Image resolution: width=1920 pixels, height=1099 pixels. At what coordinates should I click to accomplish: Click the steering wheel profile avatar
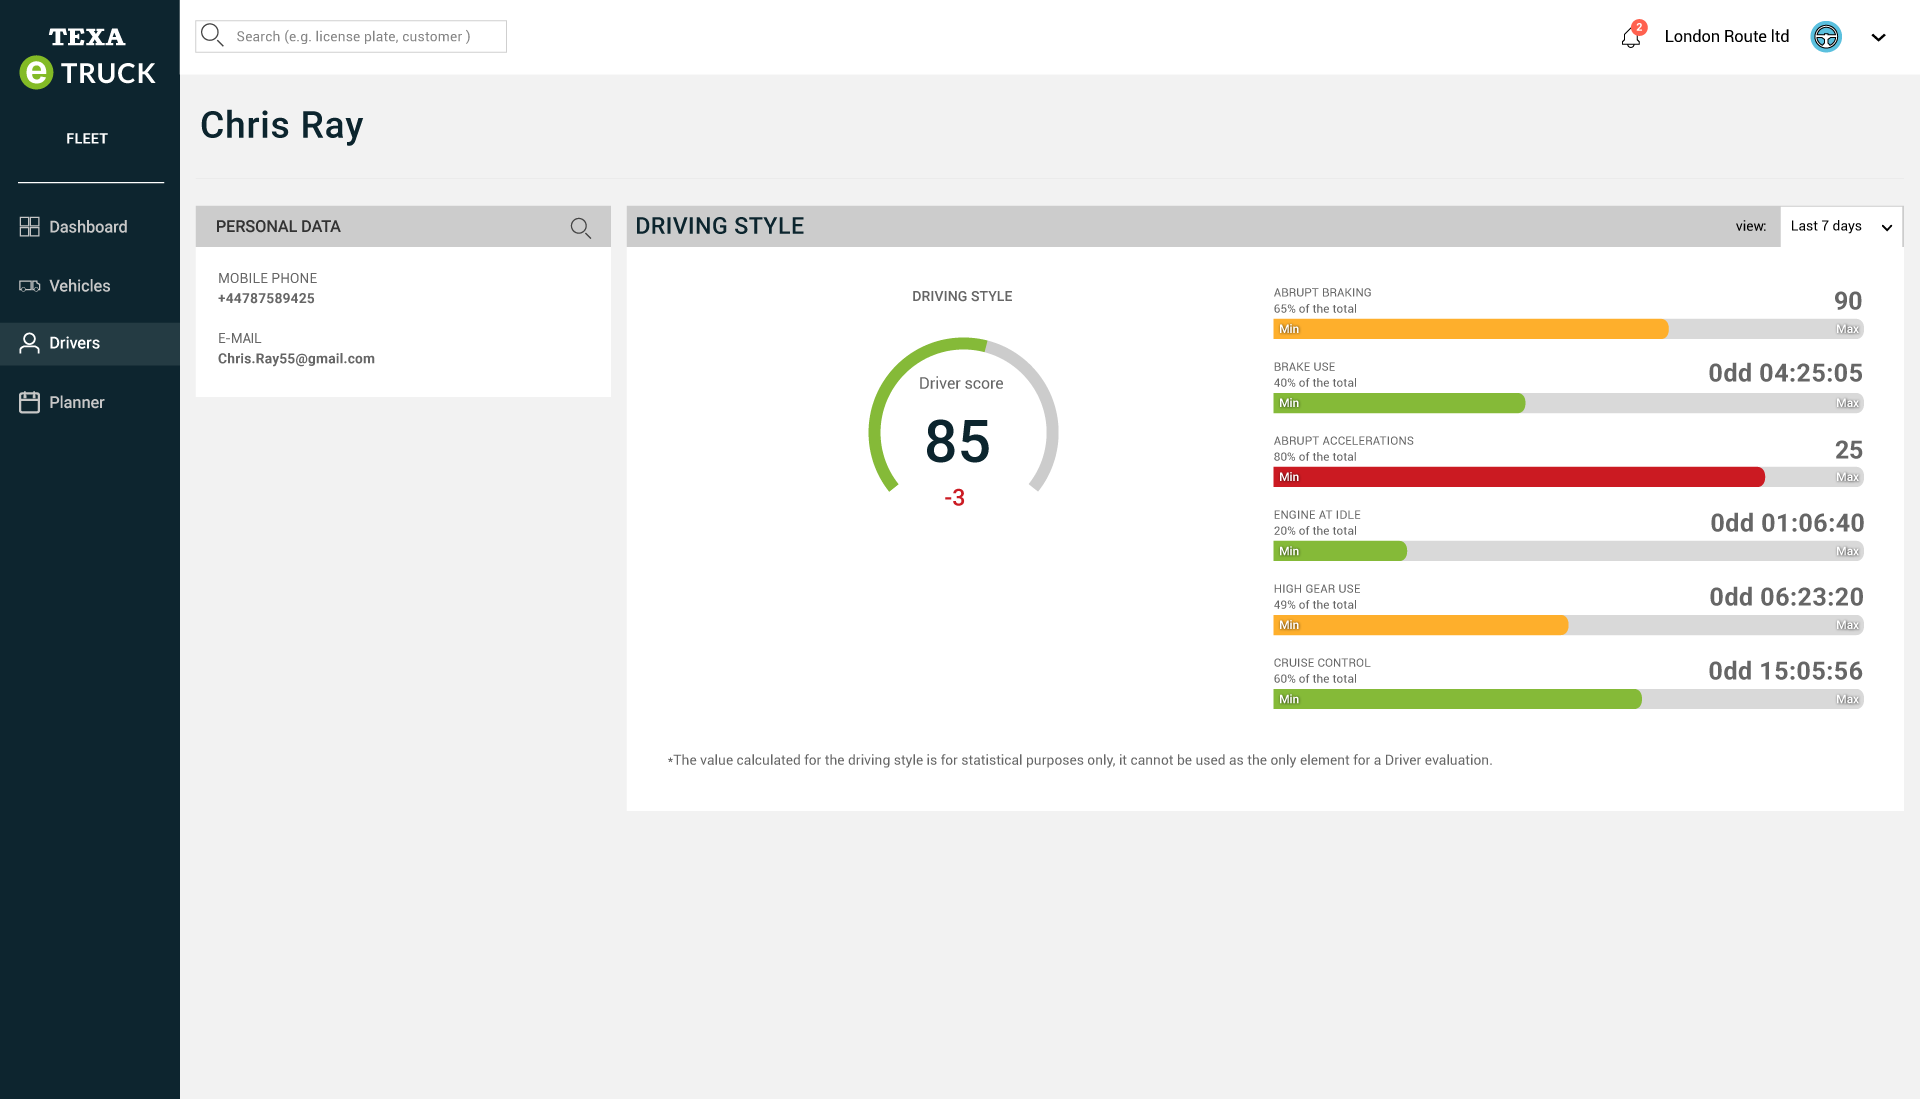click(x=1826, y=37)
